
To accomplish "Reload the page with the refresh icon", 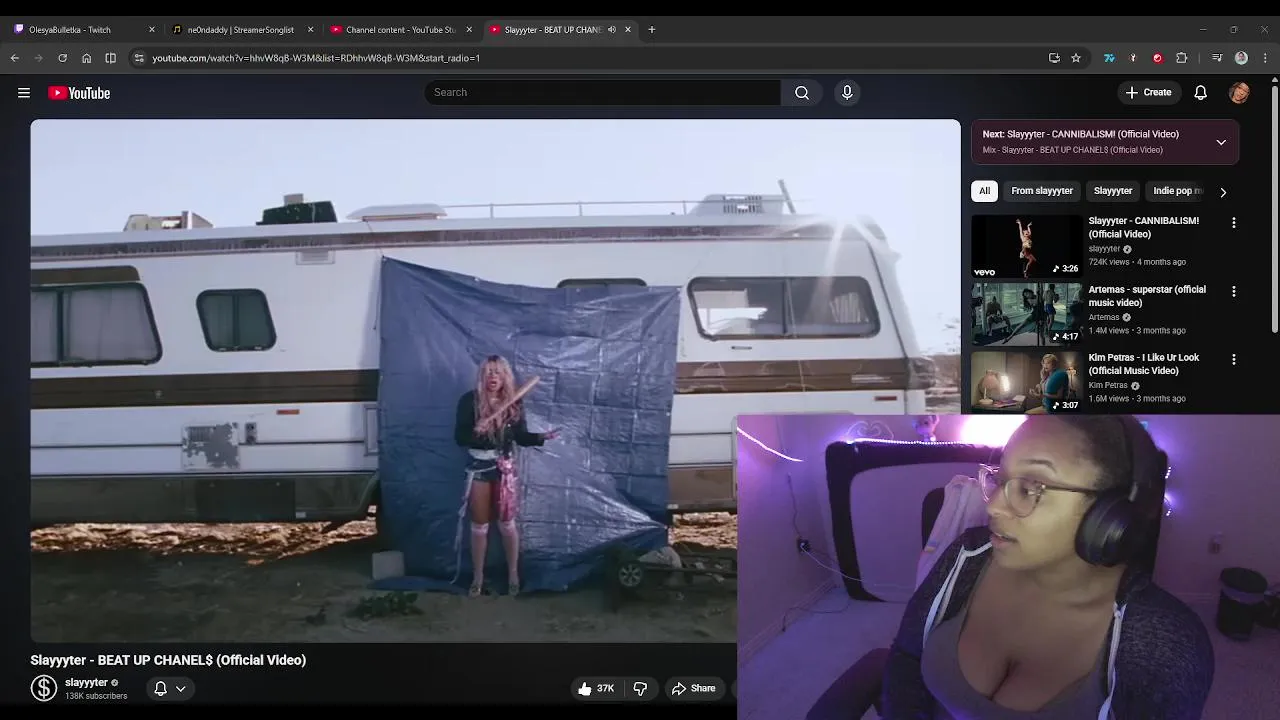I will pos(62,58).
